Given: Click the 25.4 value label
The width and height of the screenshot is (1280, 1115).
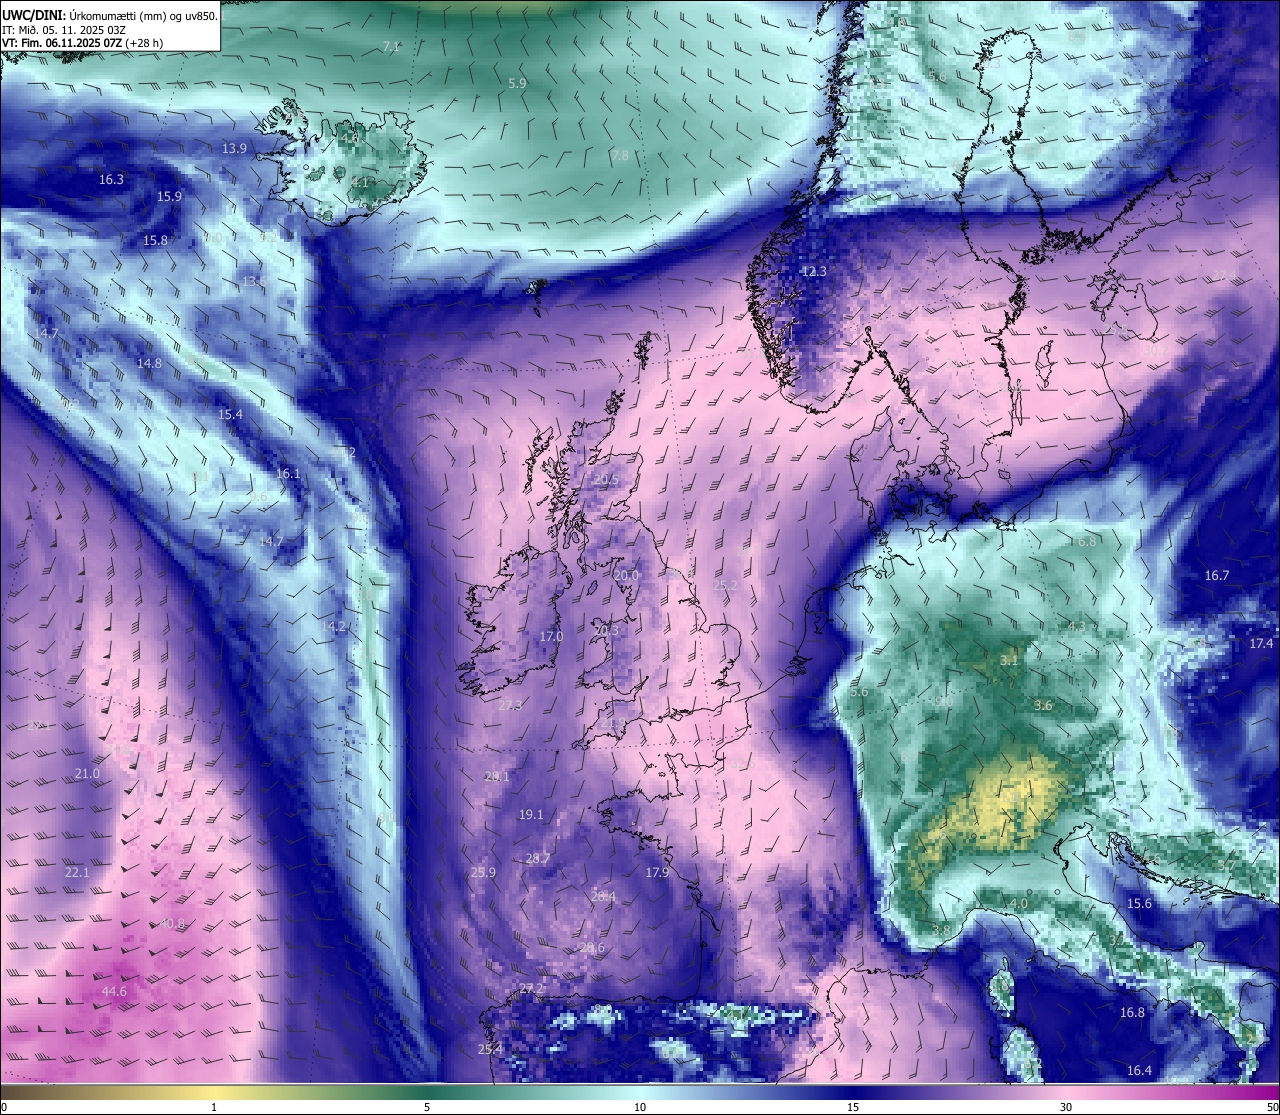Looking at the screenshot, I should 489,1050.
